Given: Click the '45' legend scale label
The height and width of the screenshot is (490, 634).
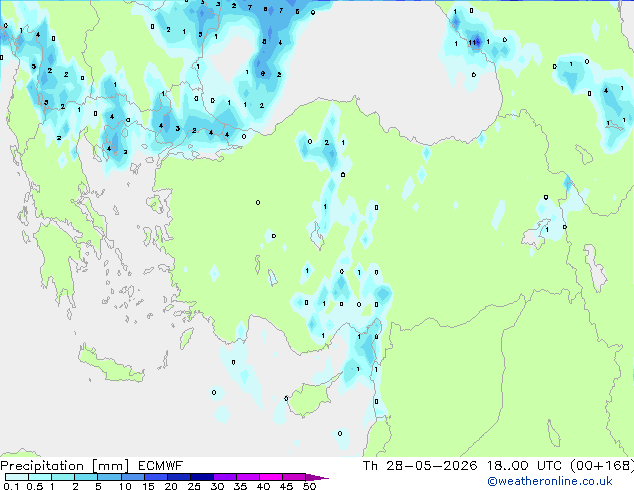Looking at the screenshot, I should [286, 486].
